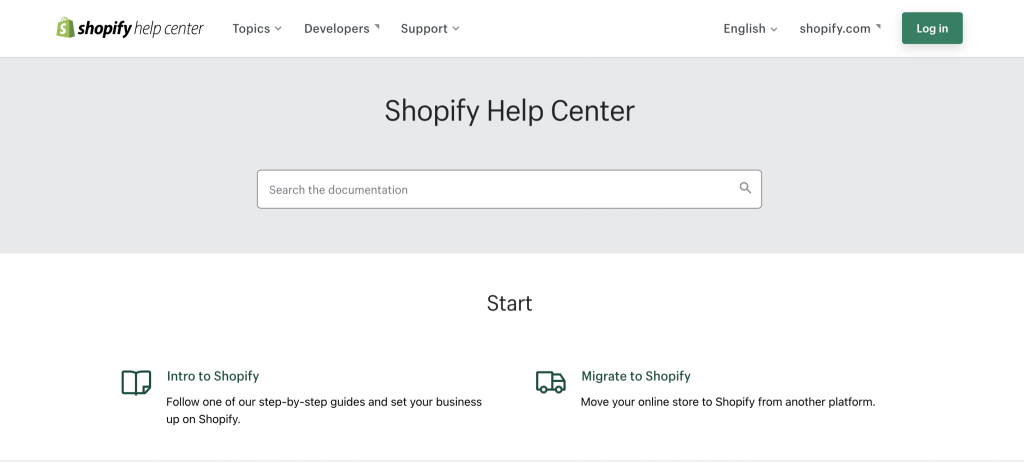Expand the Topics dropdown menu
The height and width of the screenshot is (462, 1024).
coord(257,29)
